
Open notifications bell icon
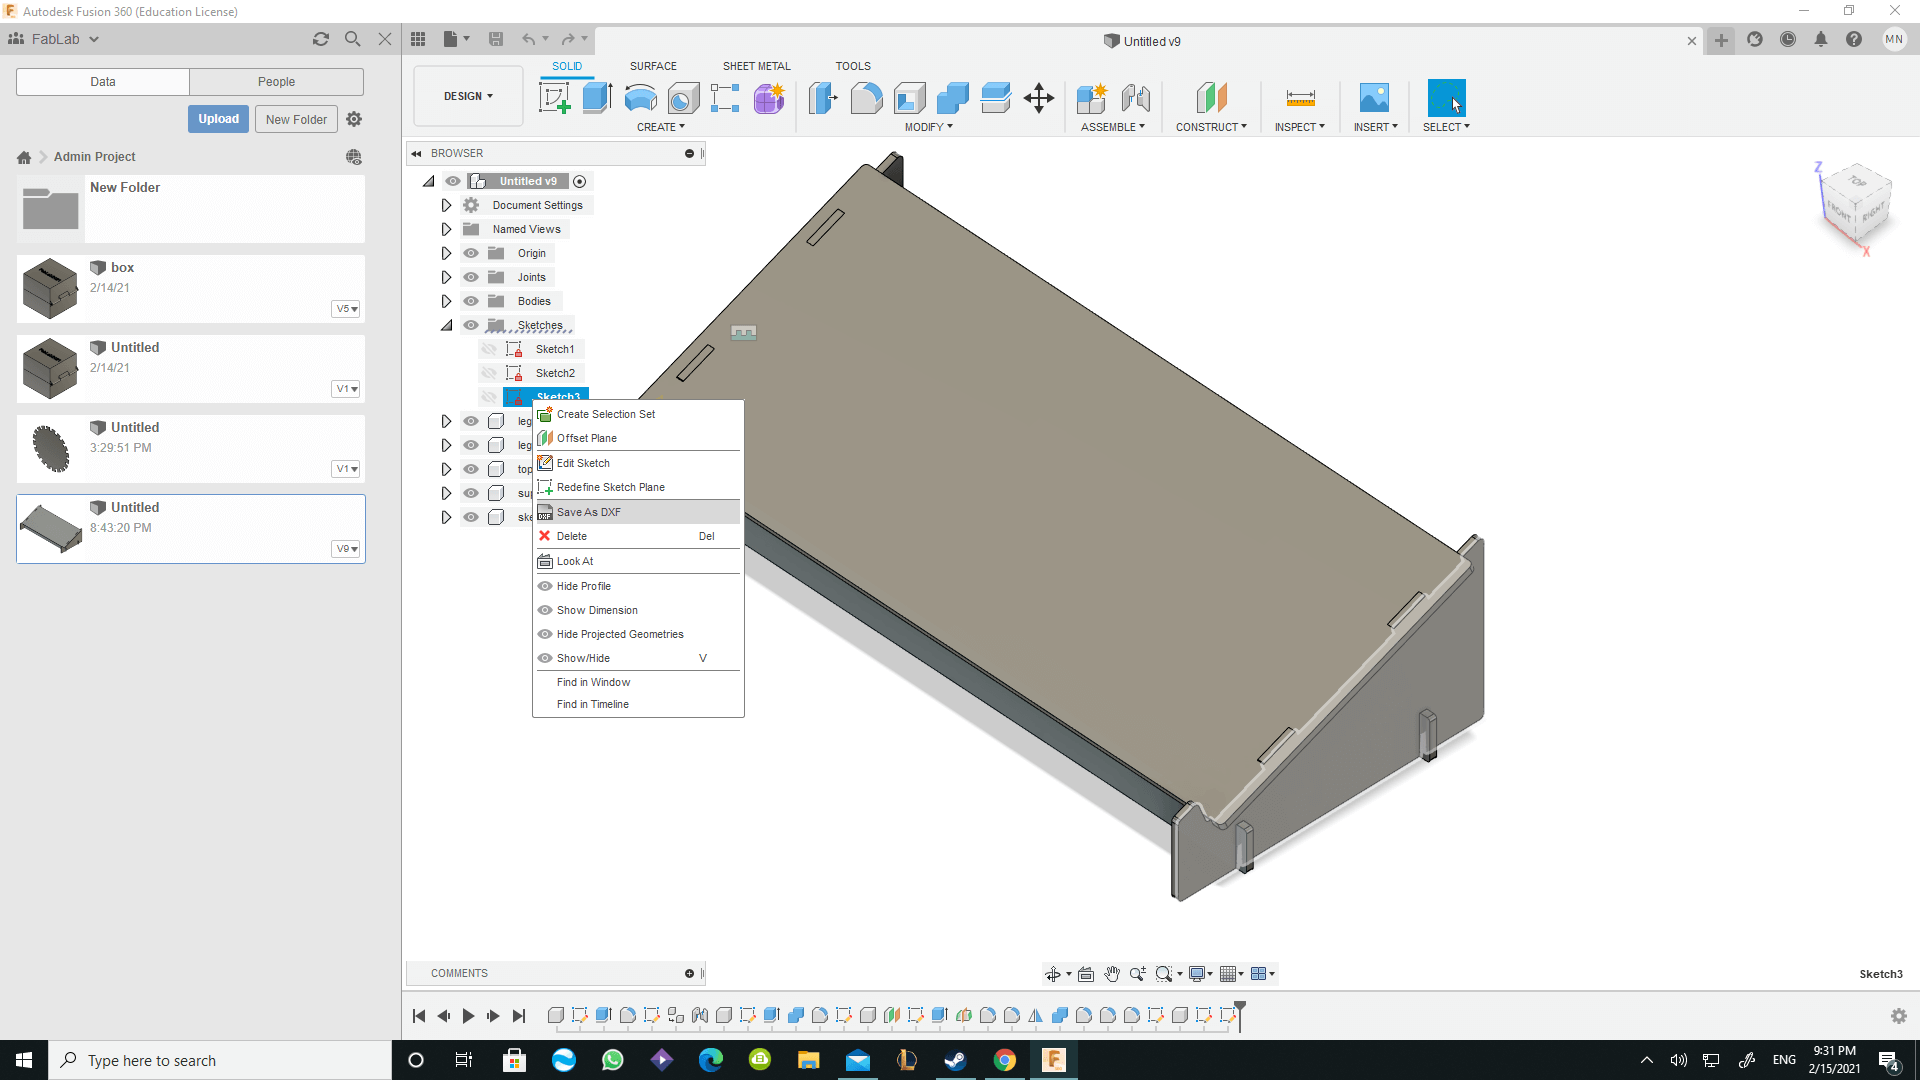(1821, 39)
